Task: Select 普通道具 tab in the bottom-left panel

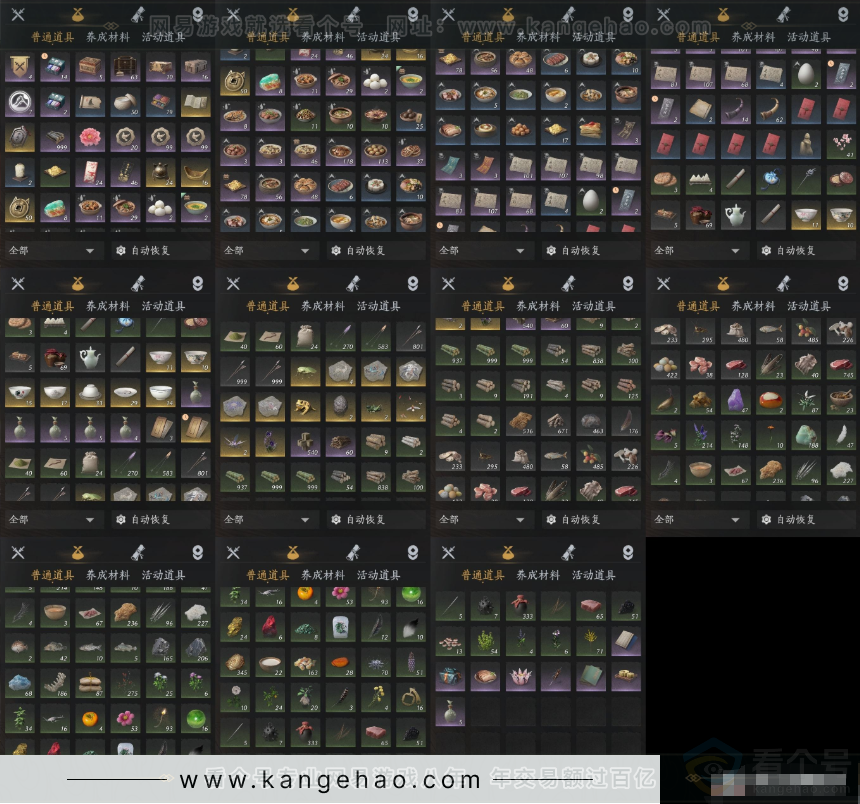Action: (52, 575)
